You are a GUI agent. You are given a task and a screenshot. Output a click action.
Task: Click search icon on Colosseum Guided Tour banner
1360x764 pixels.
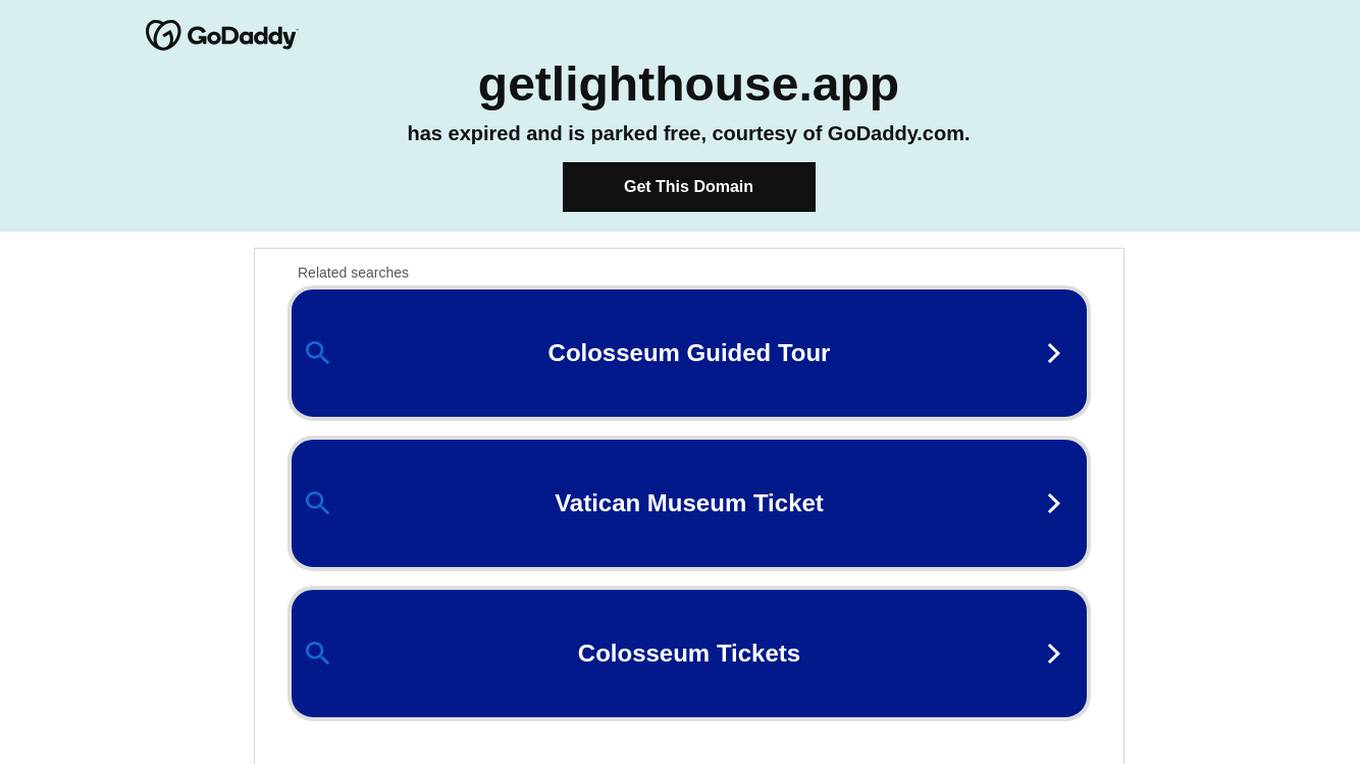[318, 352]
